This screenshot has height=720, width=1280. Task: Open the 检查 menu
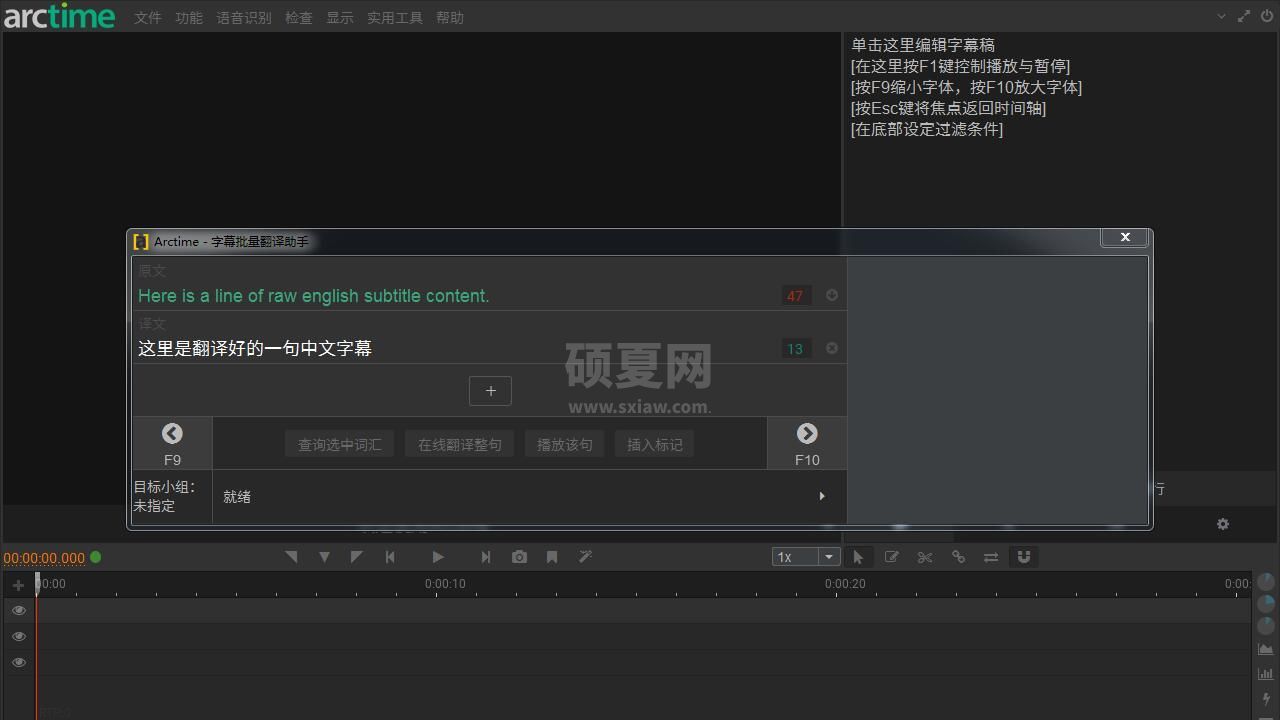299,17
